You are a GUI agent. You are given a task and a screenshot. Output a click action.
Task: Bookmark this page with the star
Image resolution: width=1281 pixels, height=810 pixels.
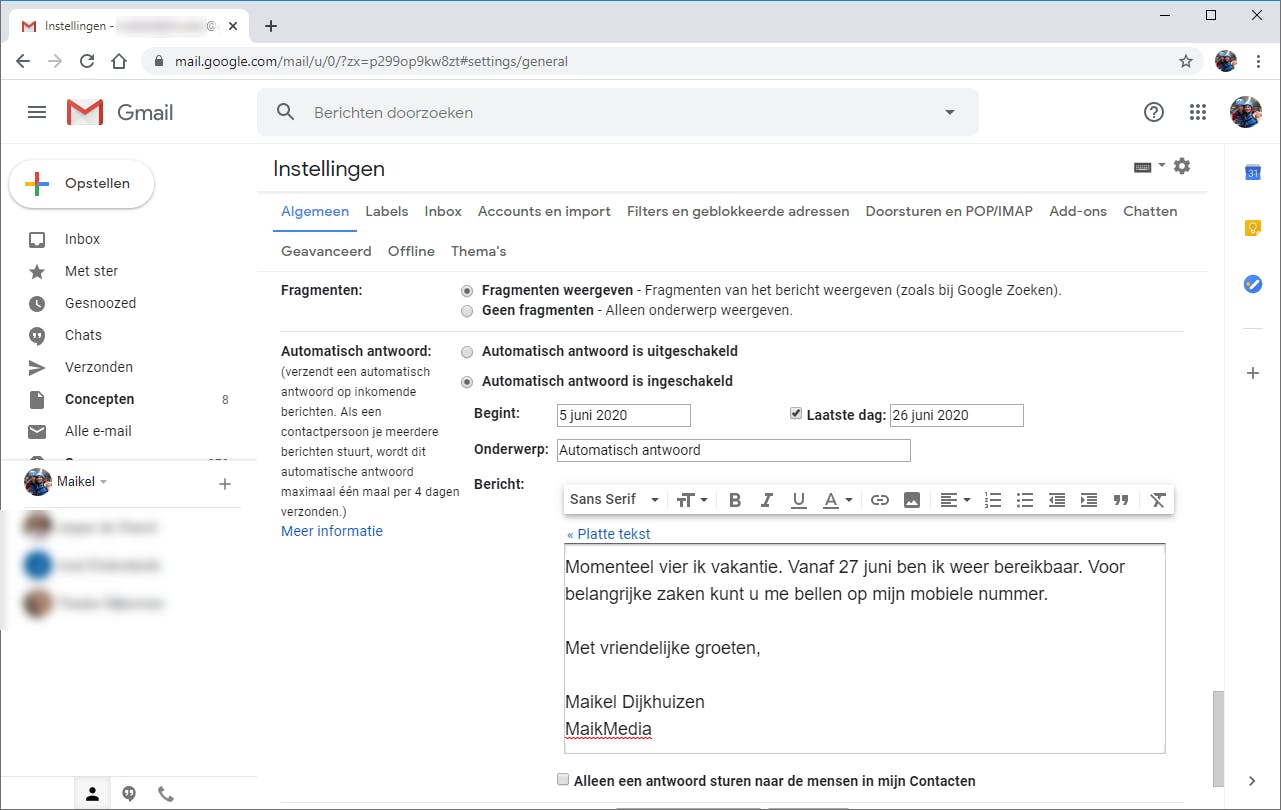tap(1186, 61)
